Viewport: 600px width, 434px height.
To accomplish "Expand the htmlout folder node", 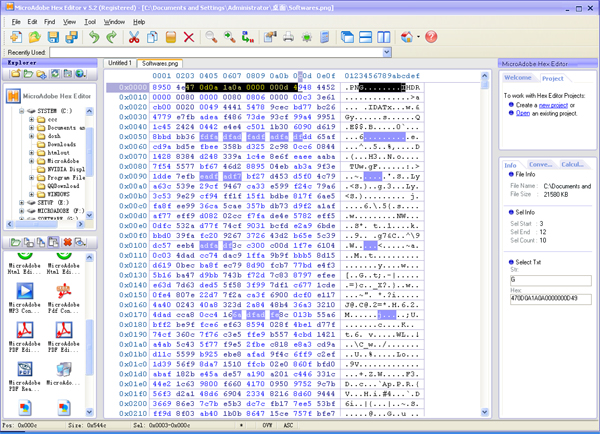I will coord(32,153).
